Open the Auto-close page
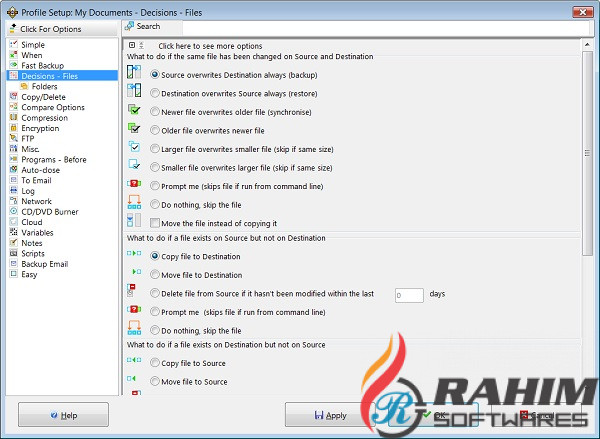 [41, 170]
